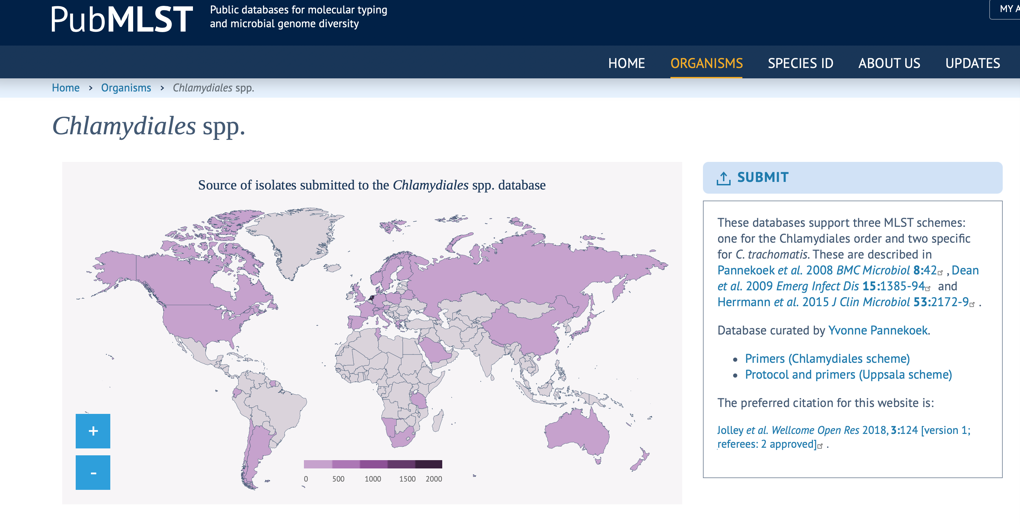This screenshot has height=524, width=1020.
Task: Select the ORGANISMS navigation tab
Action: coord(706,63)
